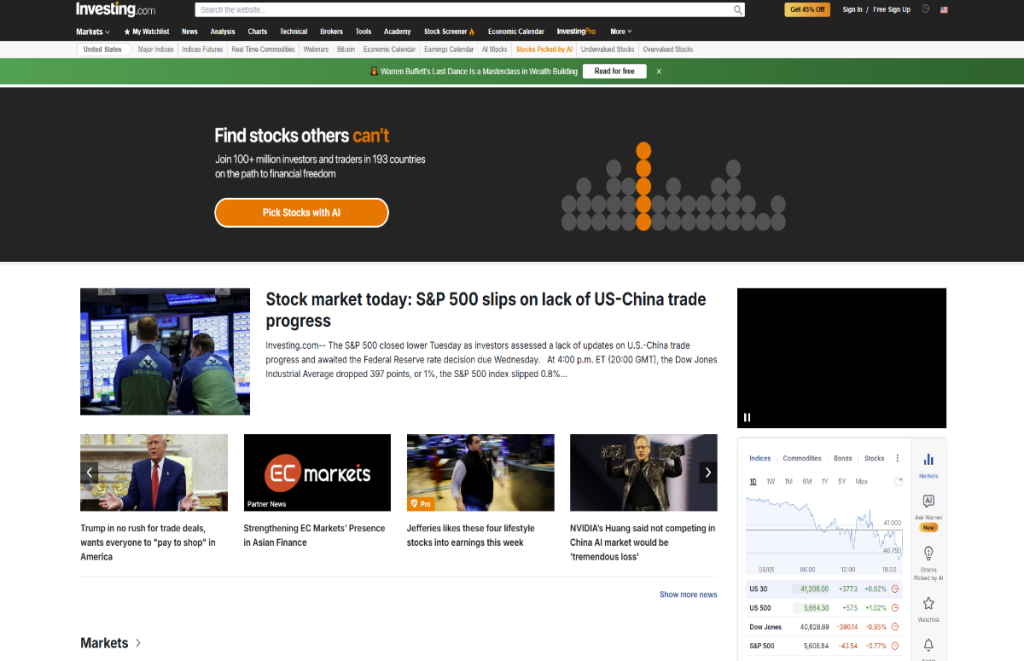
Task: Open the Stocks Picked by AI sub-nav link
Action: tap(544, 50)
